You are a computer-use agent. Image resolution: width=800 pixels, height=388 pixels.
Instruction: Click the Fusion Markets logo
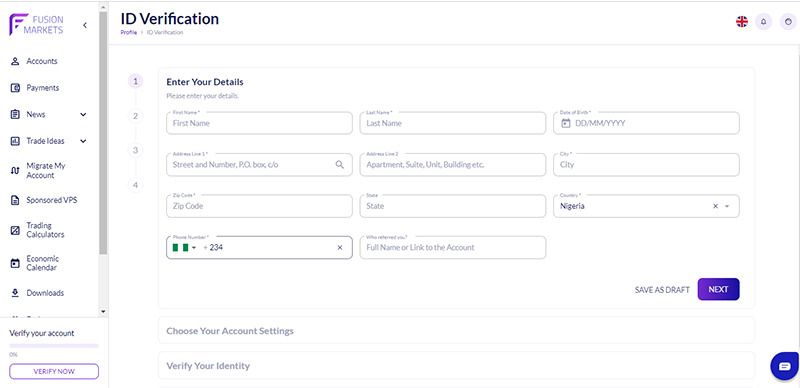click(36, 25)
